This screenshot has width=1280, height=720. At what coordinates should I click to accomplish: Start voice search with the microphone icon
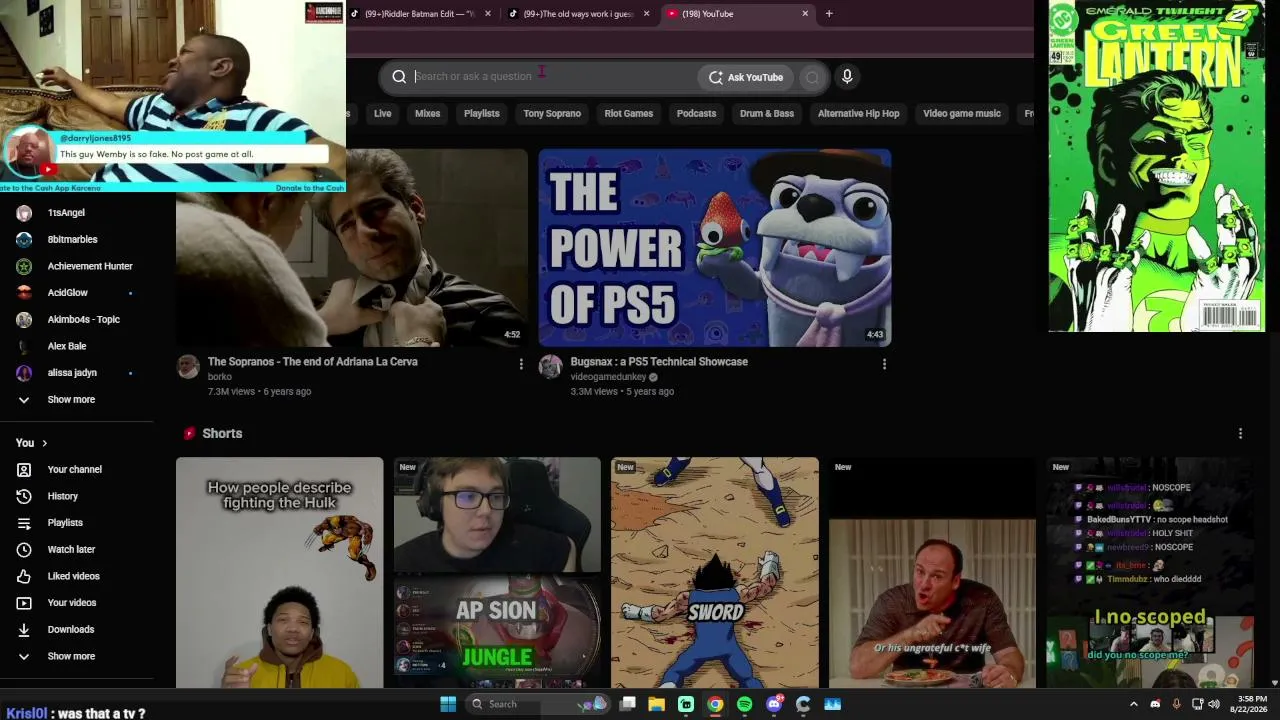click(x=847, y=77)
